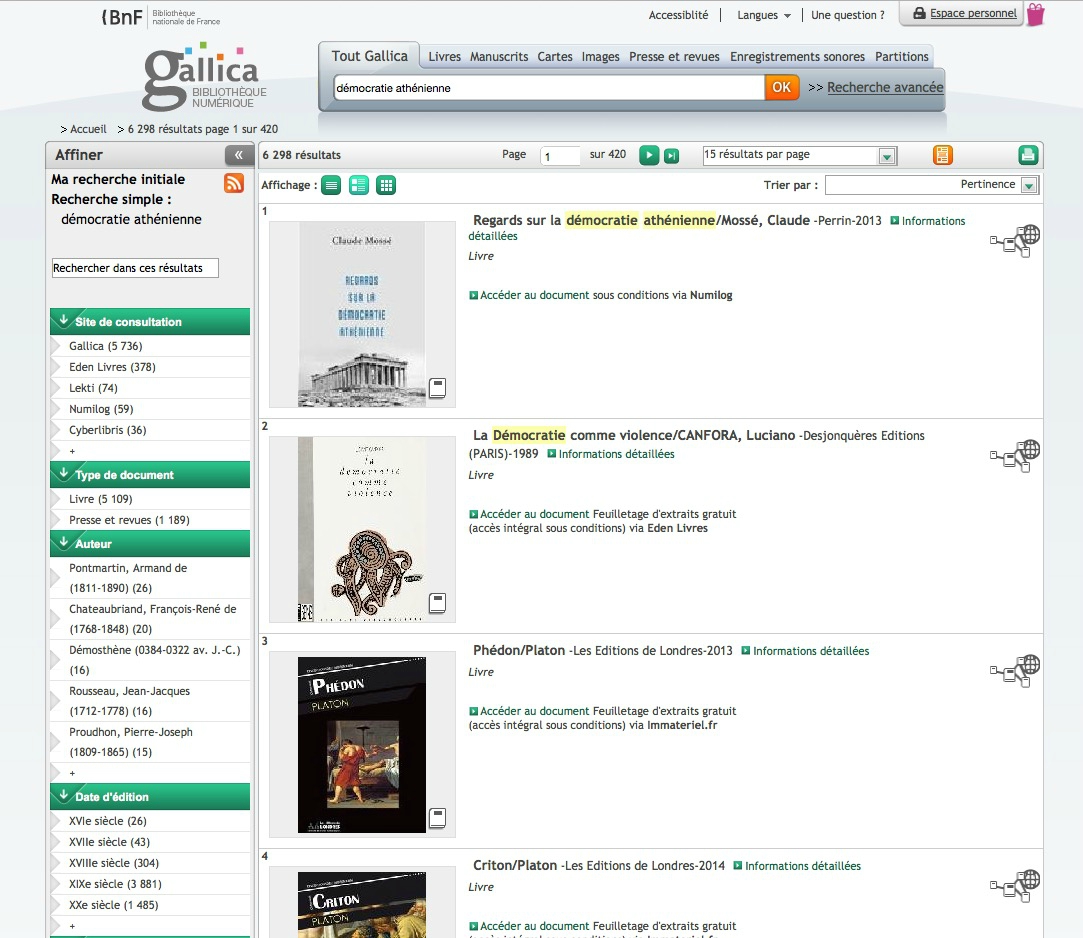Jump to last results page arrow
1083x938 pixels.
[x=671, y=156]
